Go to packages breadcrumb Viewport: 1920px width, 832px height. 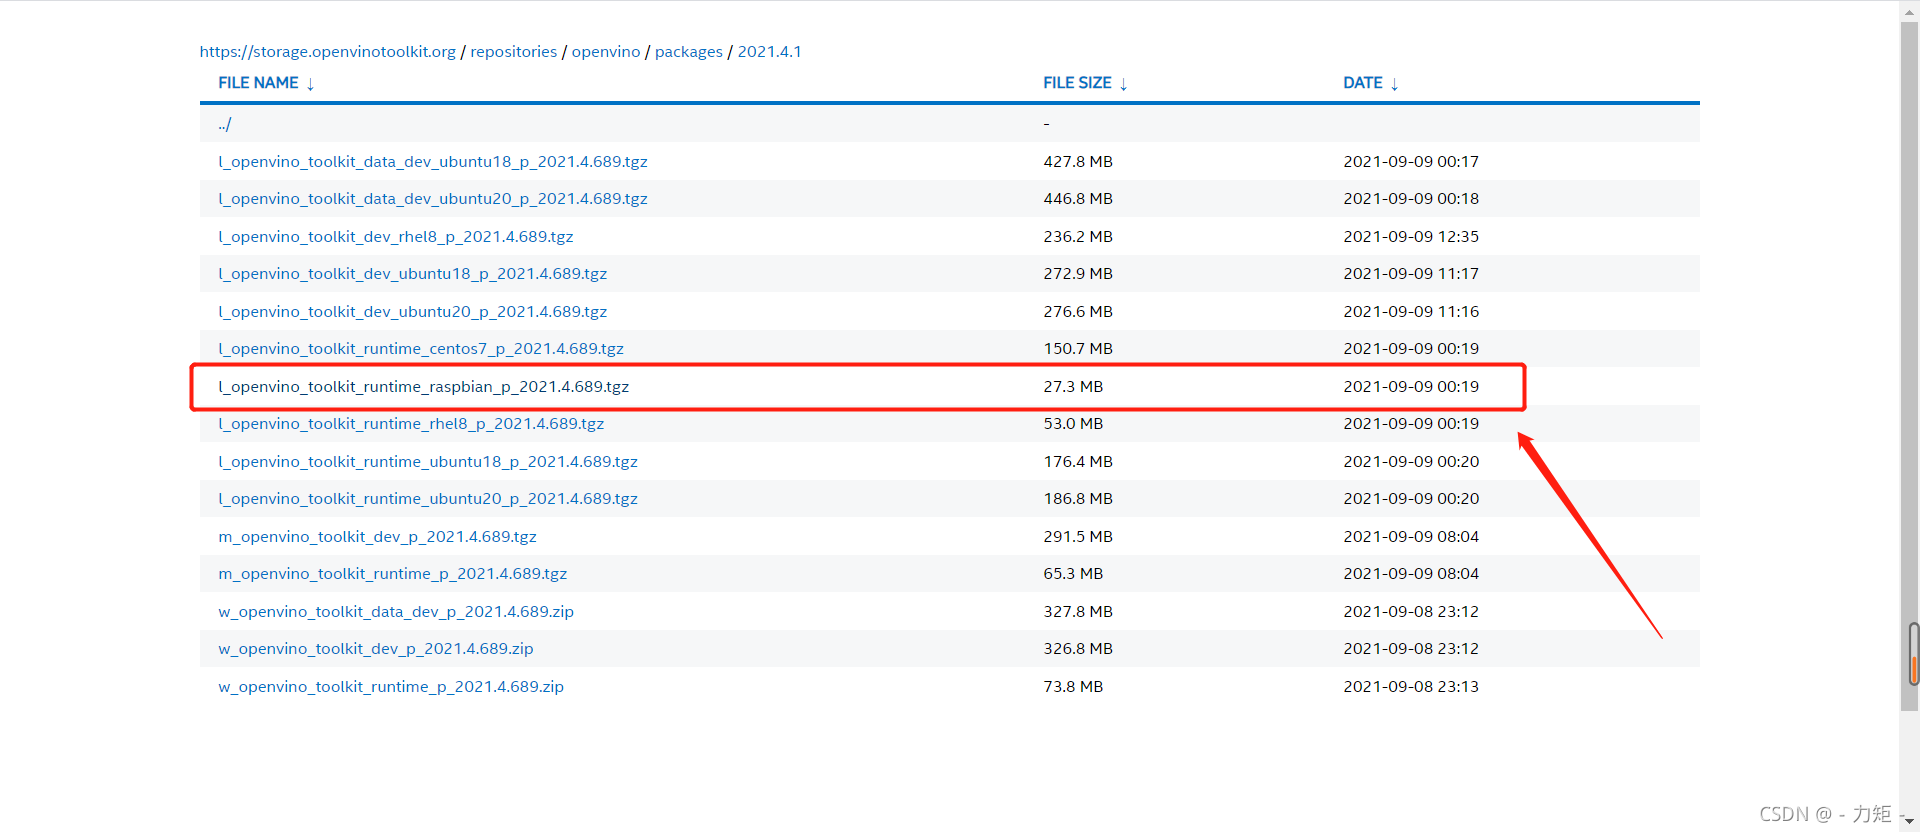688,52
